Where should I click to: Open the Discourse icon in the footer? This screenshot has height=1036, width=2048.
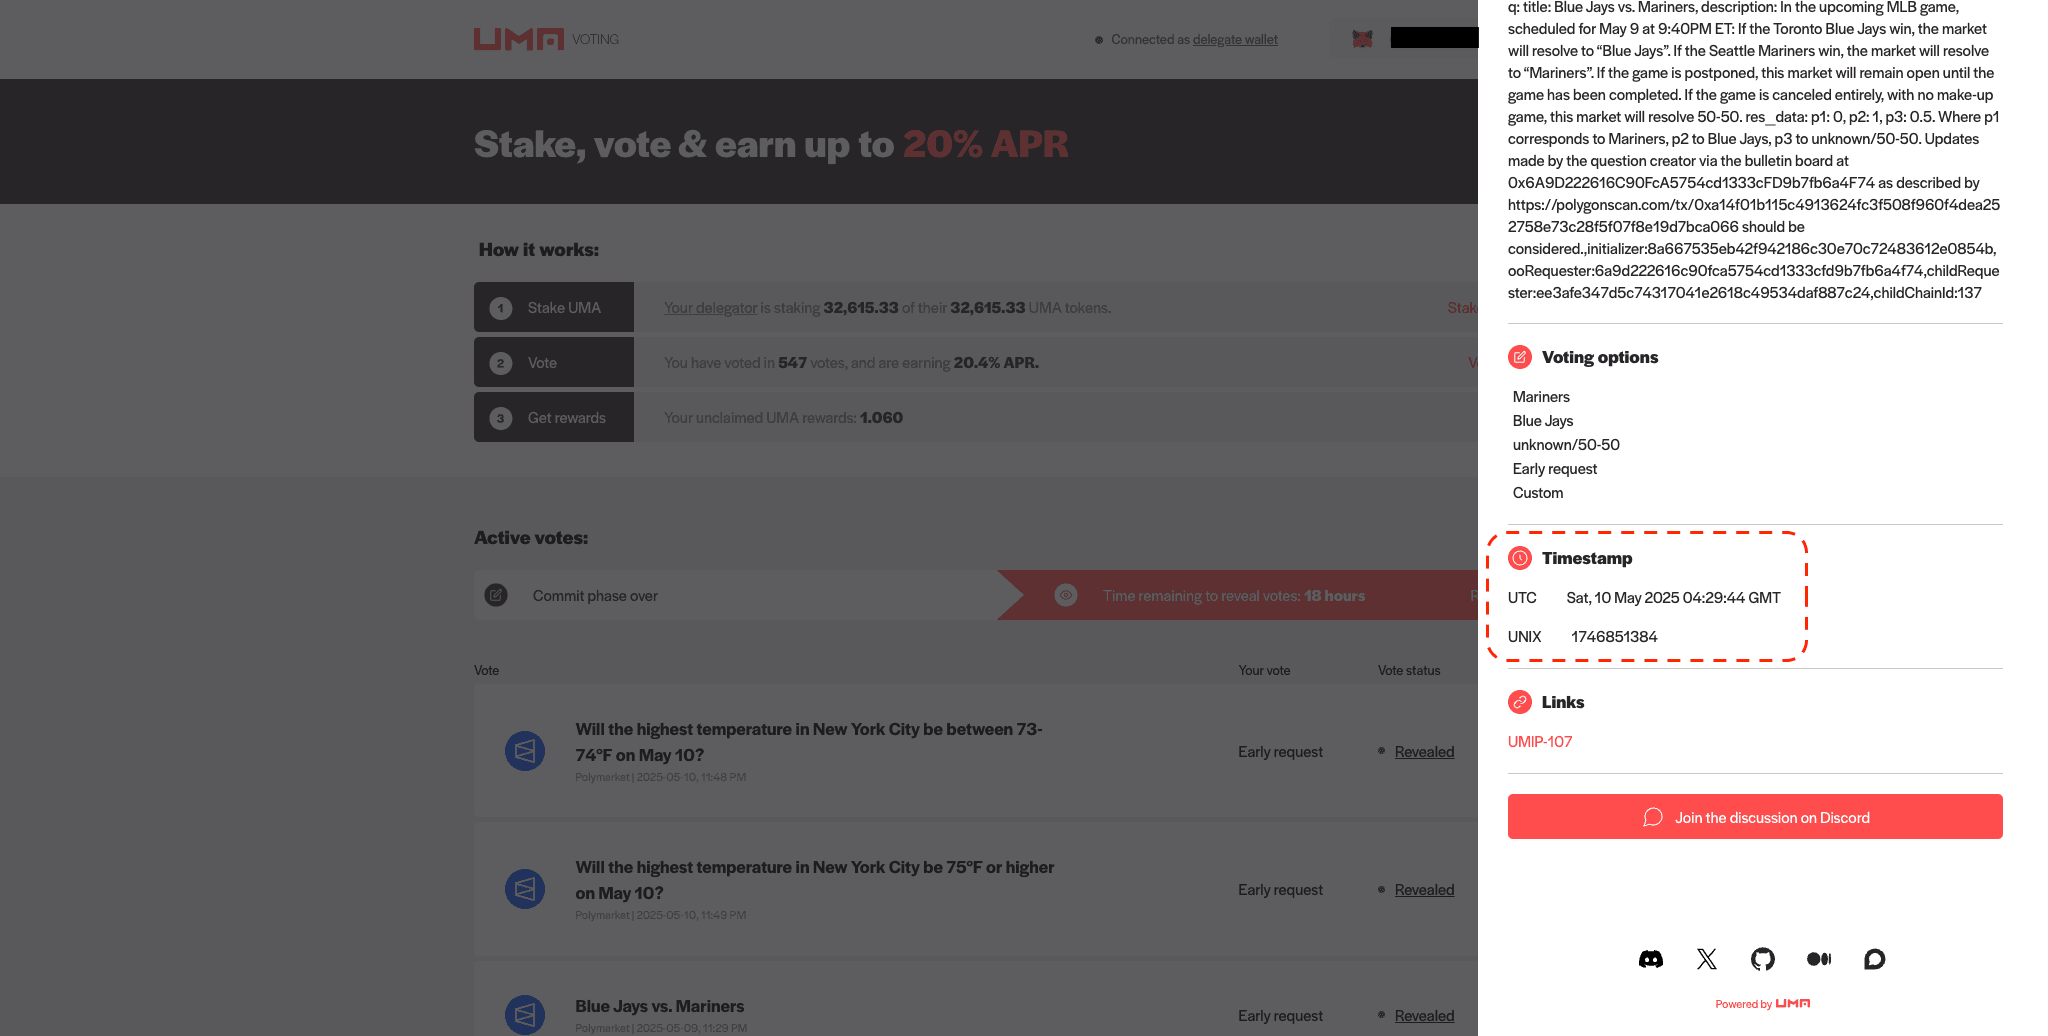pyautogui.click(x=1874, y=959)
